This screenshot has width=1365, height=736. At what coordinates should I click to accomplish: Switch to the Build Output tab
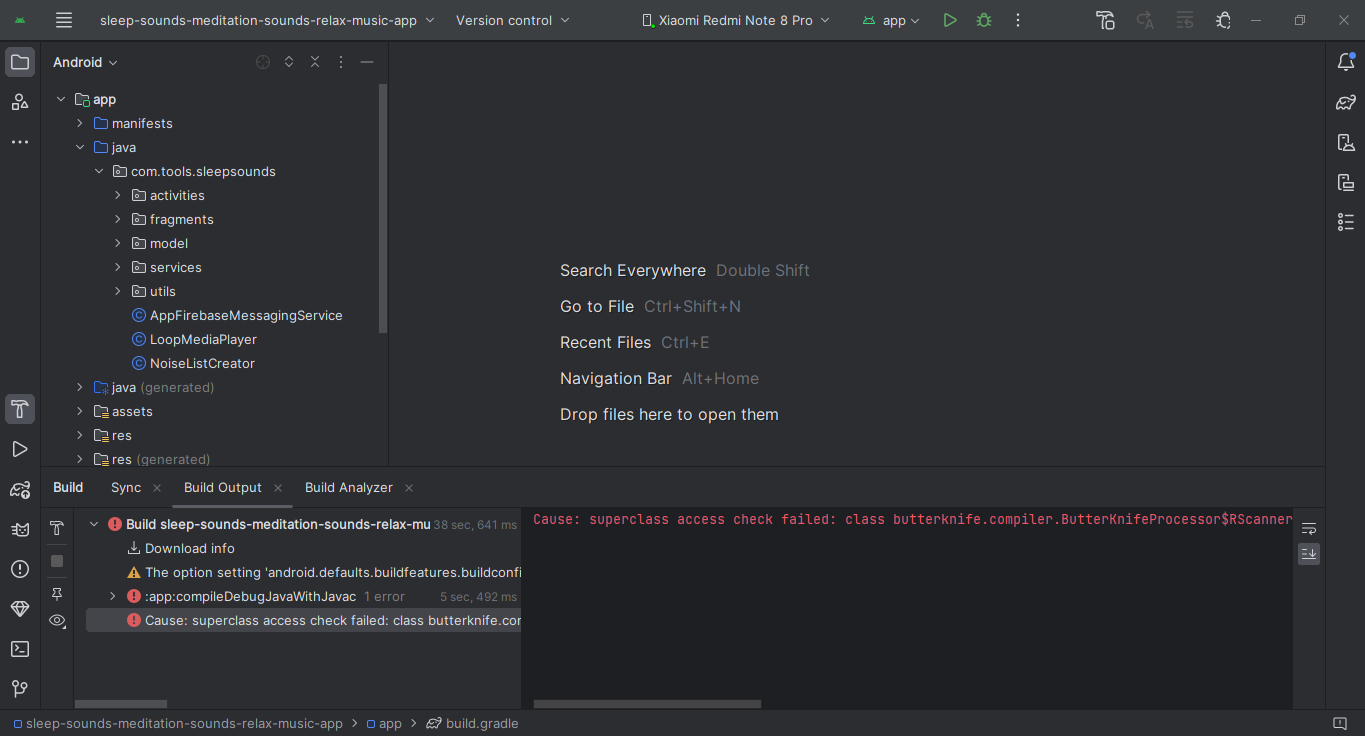point(223,487)
